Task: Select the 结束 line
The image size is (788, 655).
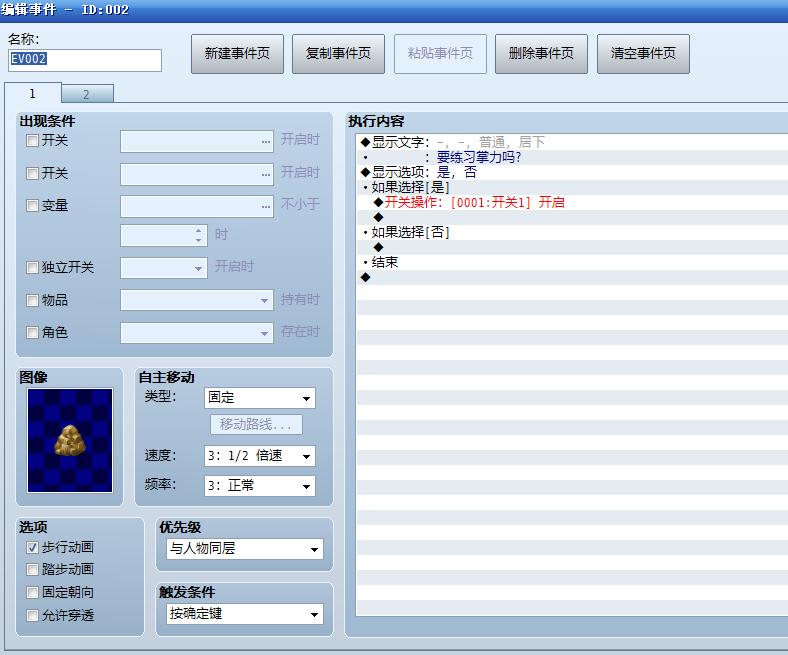Action: coord(572,262)
